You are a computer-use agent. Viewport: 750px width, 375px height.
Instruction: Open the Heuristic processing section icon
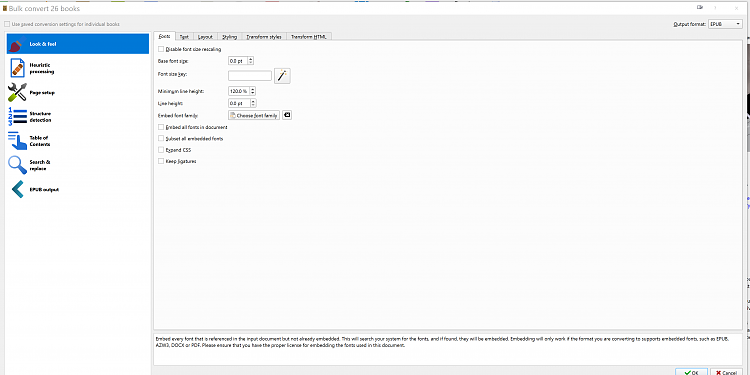[17, 68]
